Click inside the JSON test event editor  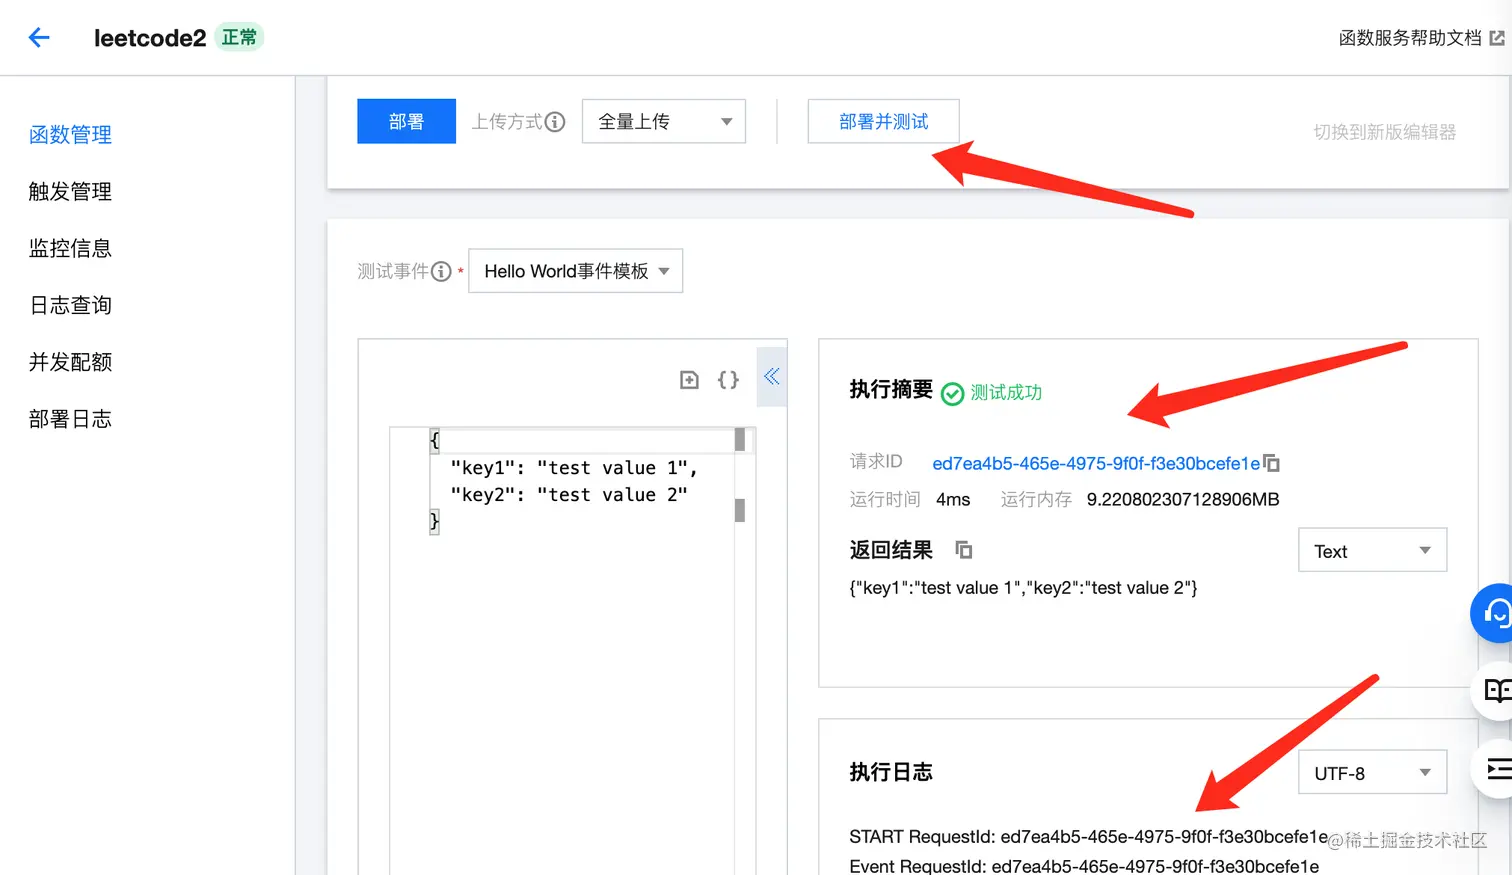[x=572, y=650]
